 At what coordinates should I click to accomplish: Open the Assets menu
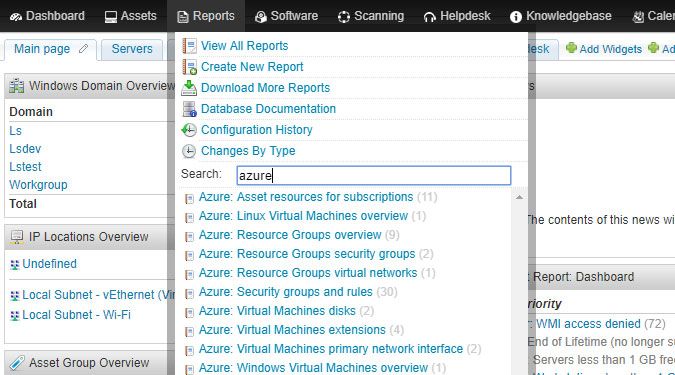(x=130, y=16)
